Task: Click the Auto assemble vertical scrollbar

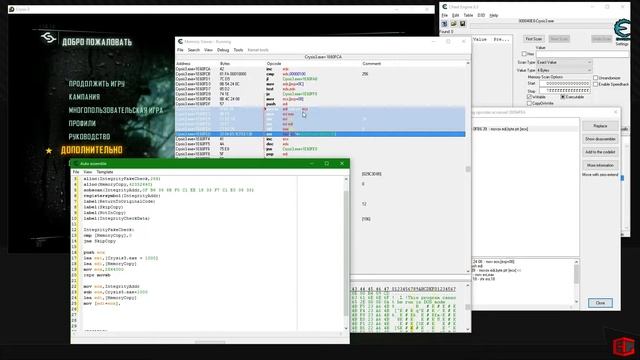Action: [346, 253]
